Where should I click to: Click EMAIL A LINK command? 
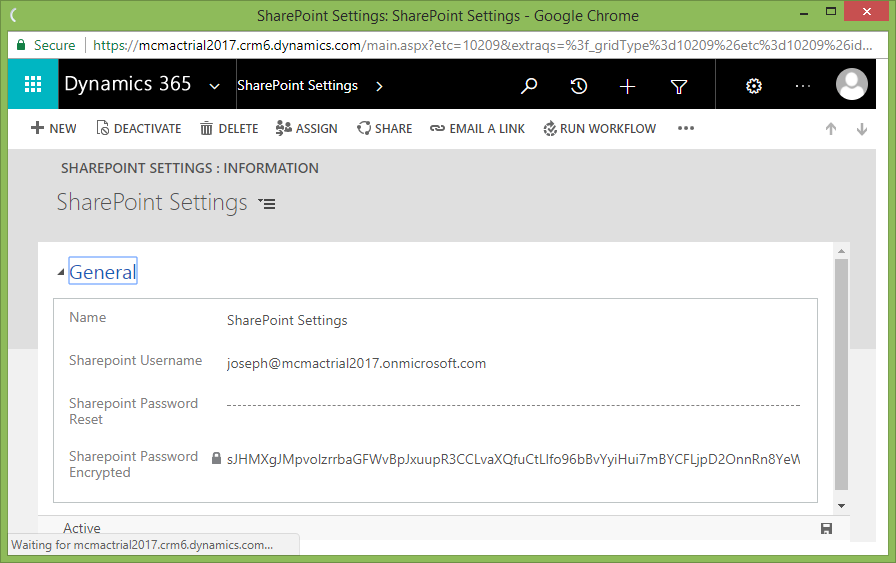[x=479, y=128]
